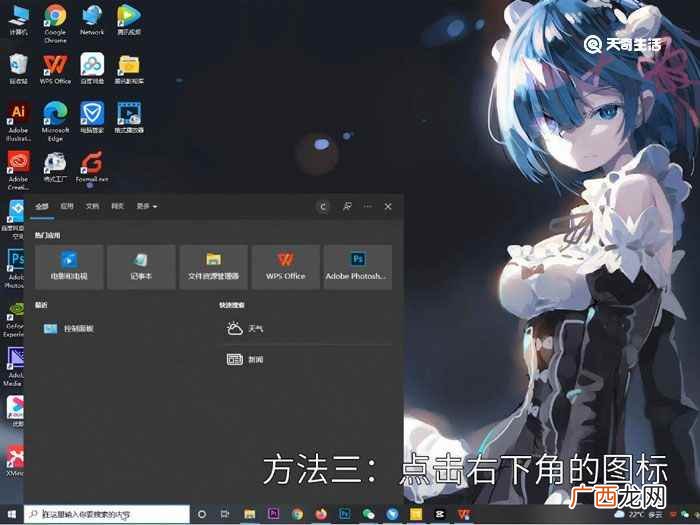Open WeChat from the taskbar
Viewport: 700px width, 525px height.
pyautogui.click(x=369, y=515)
